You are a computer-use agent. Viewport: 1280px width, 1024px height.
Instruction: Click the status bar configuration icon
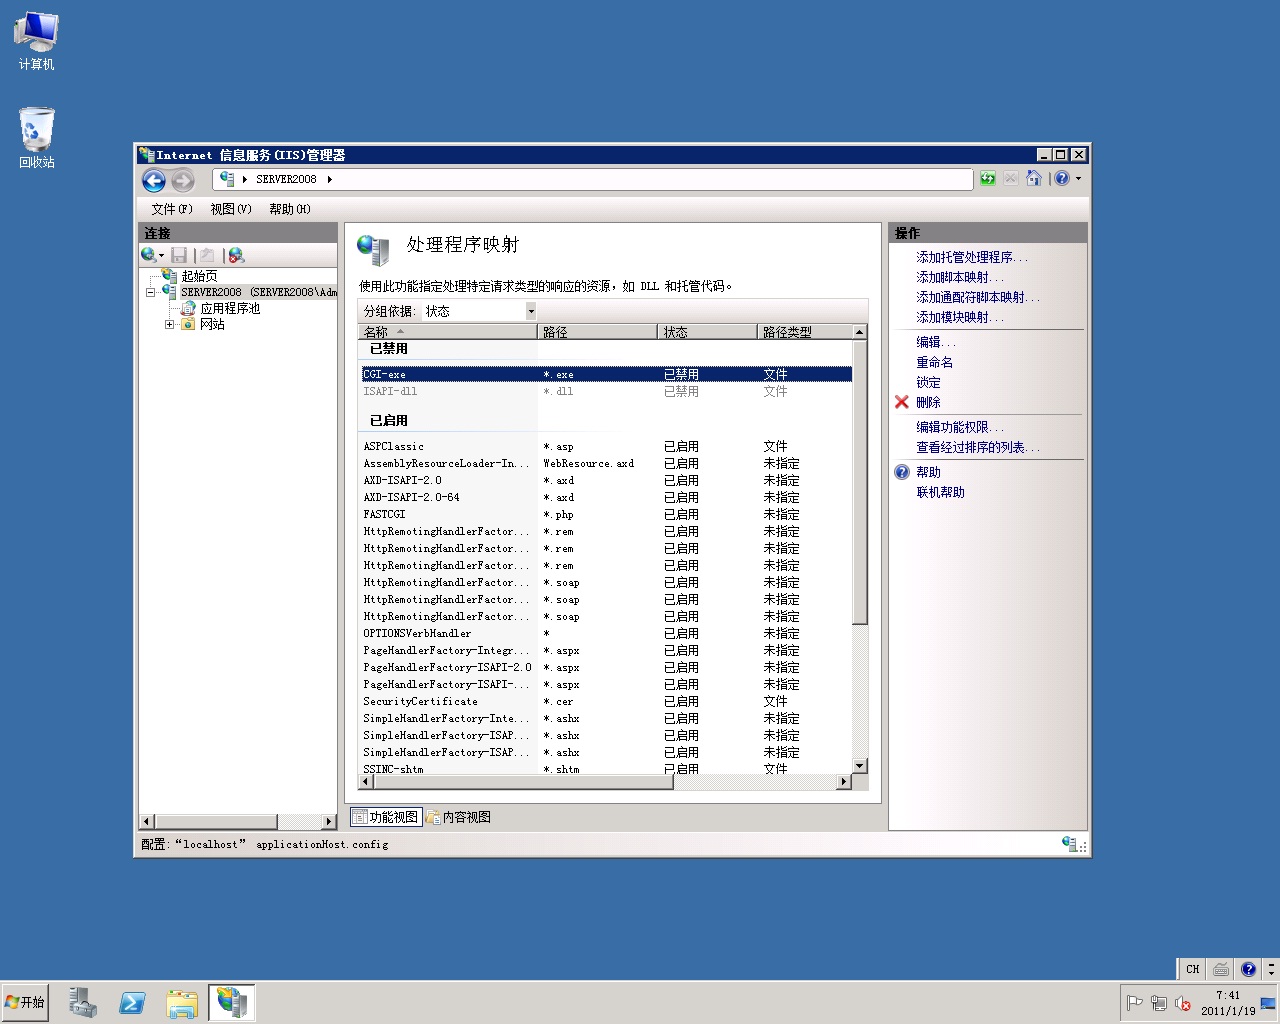1070,844
